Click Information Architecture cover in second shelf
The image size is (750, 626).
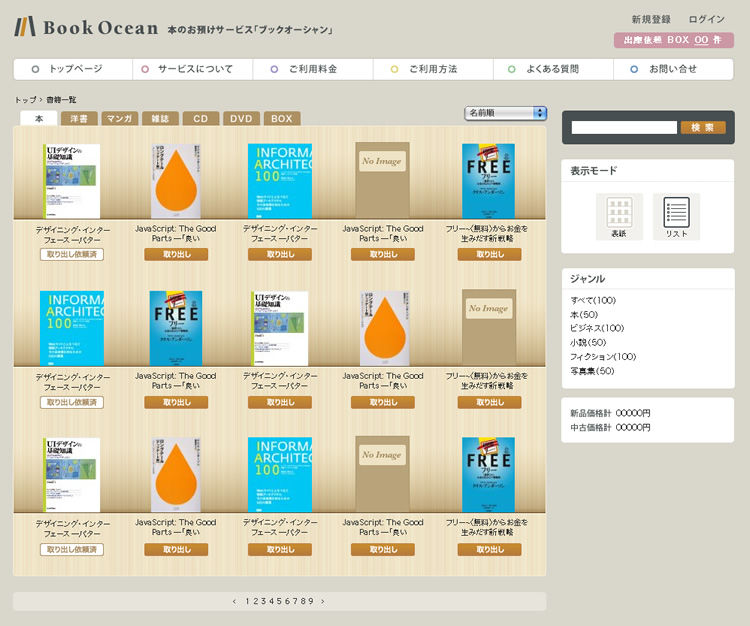(72, 328)
